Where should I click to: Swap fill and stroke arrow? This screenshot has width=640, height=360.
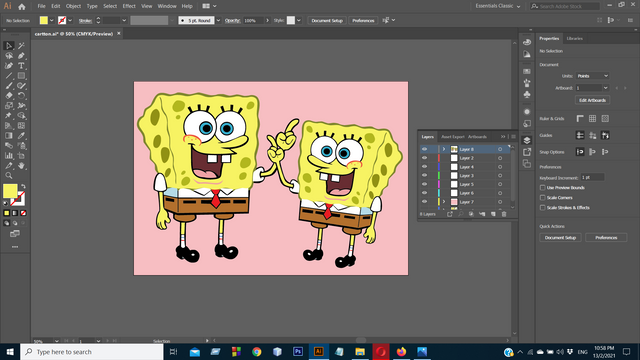click(x=23, y=186)
